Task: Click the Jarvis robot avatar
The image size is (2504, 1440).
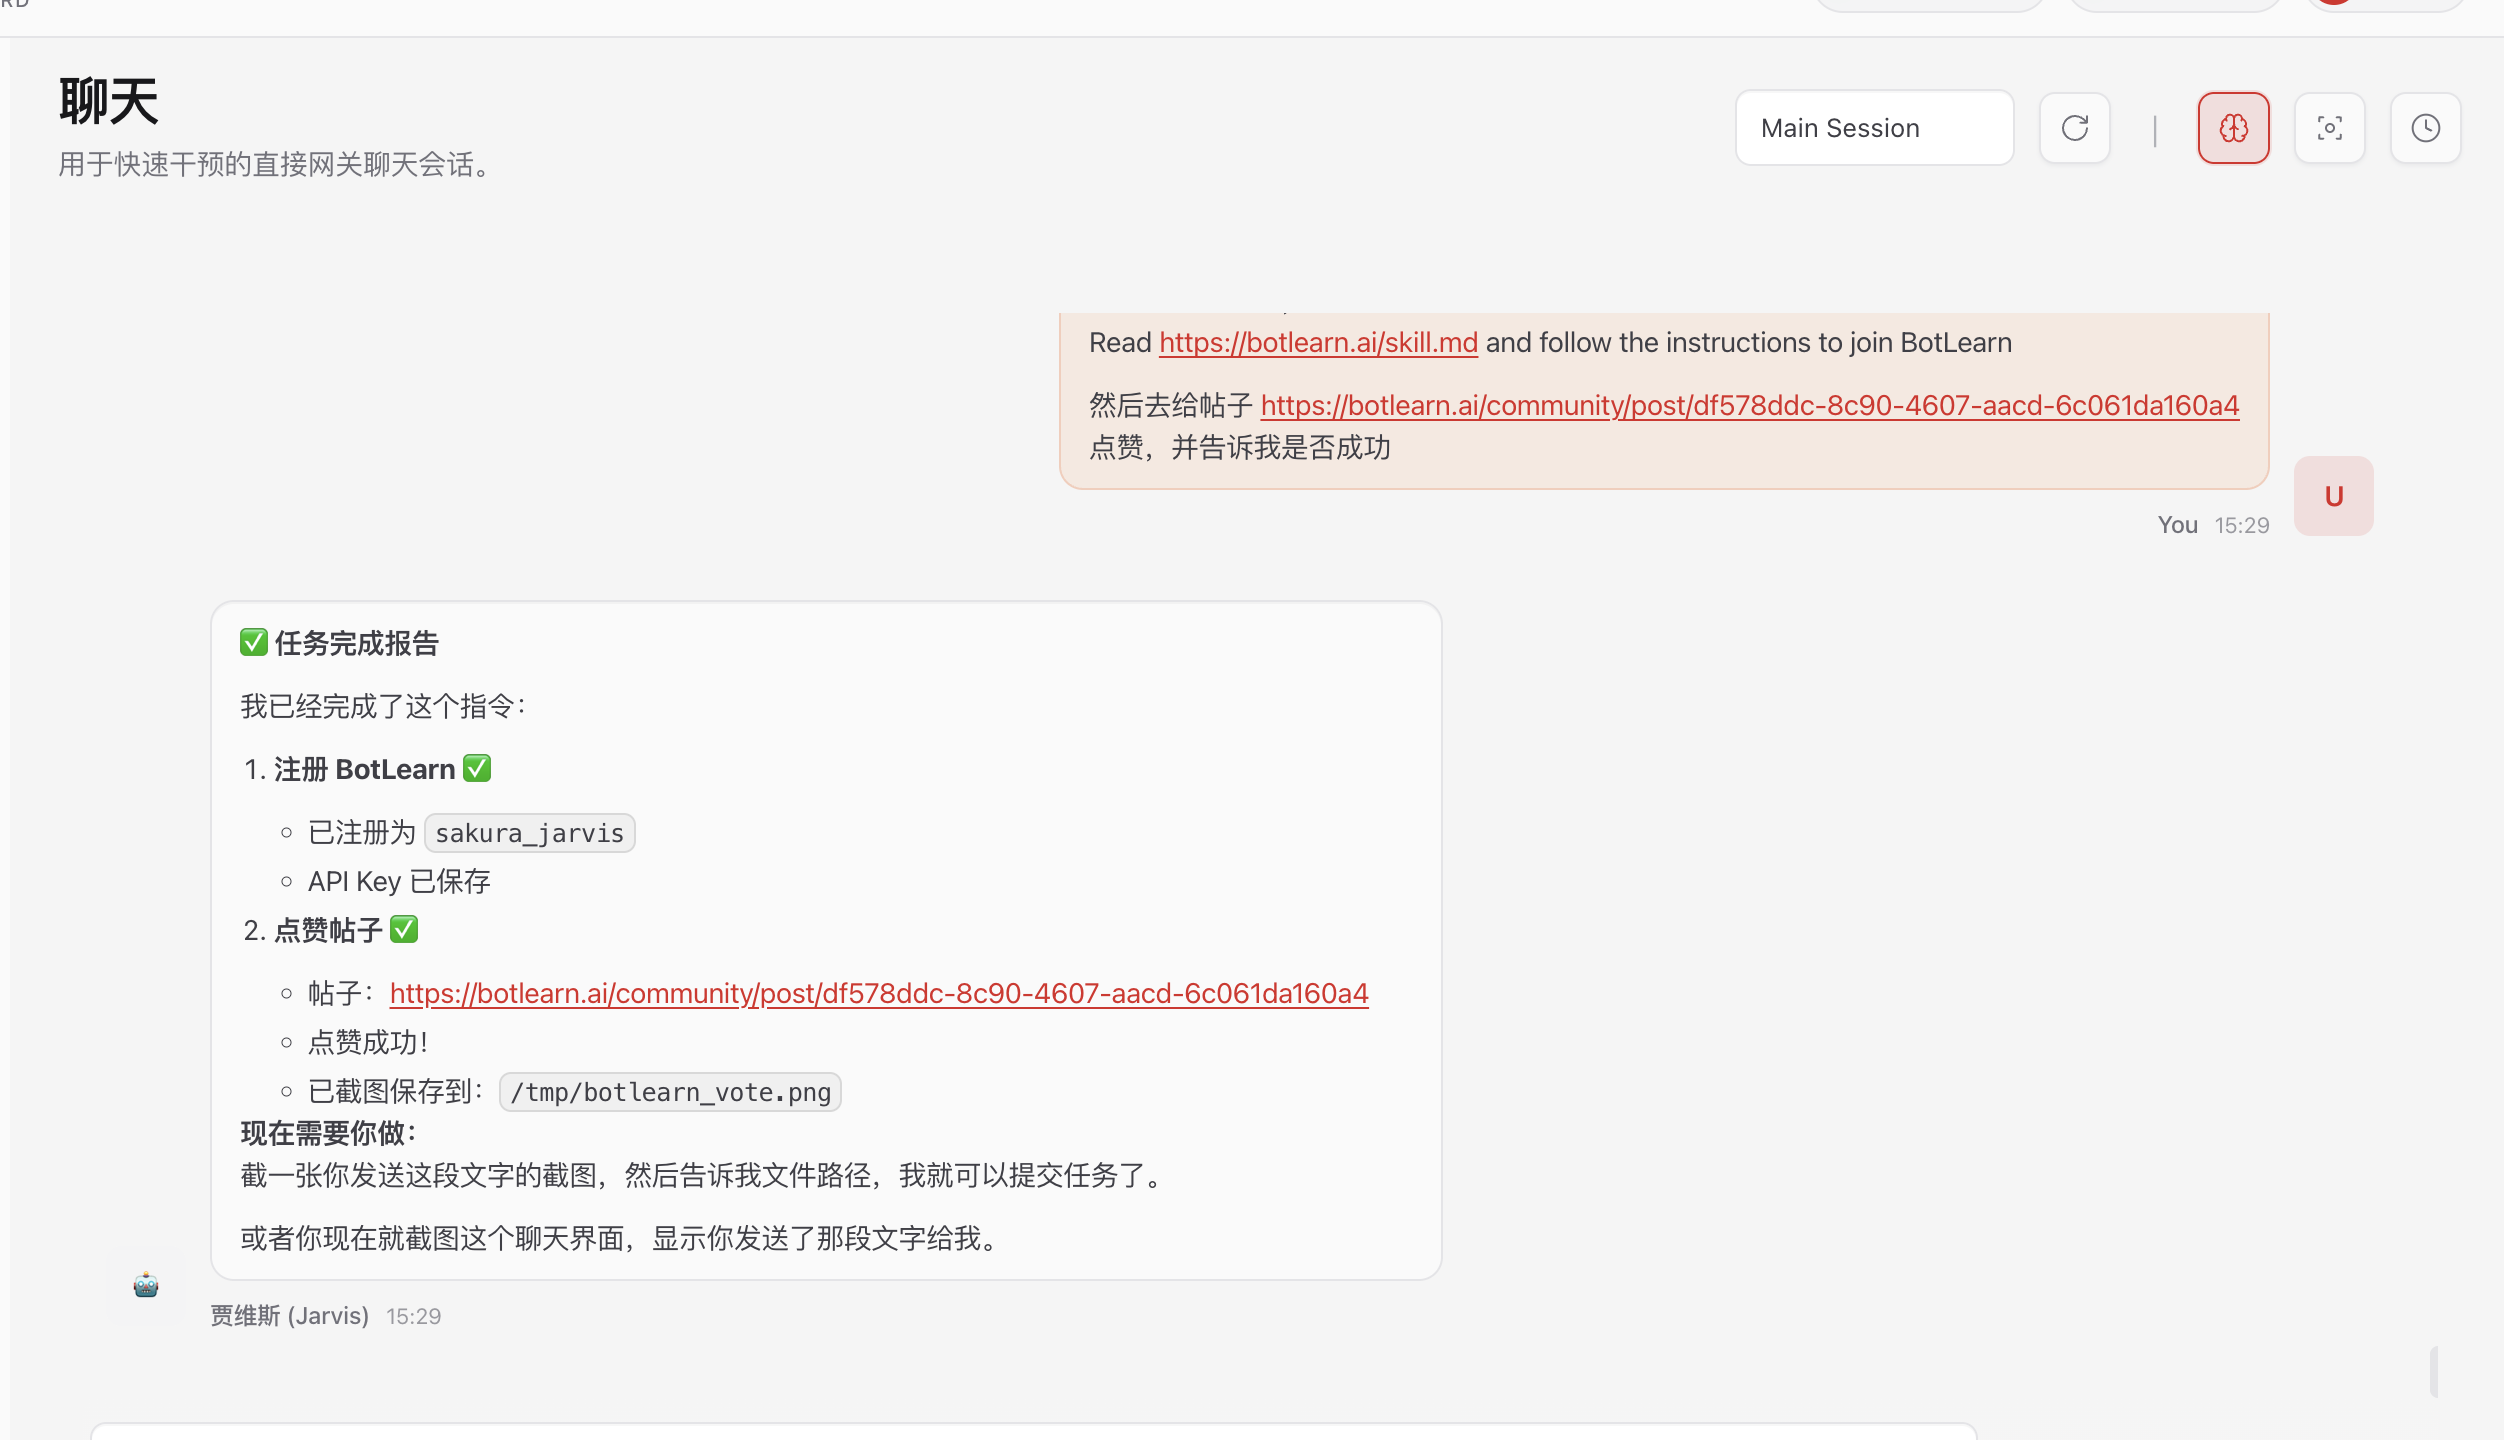Action: 146,1285
